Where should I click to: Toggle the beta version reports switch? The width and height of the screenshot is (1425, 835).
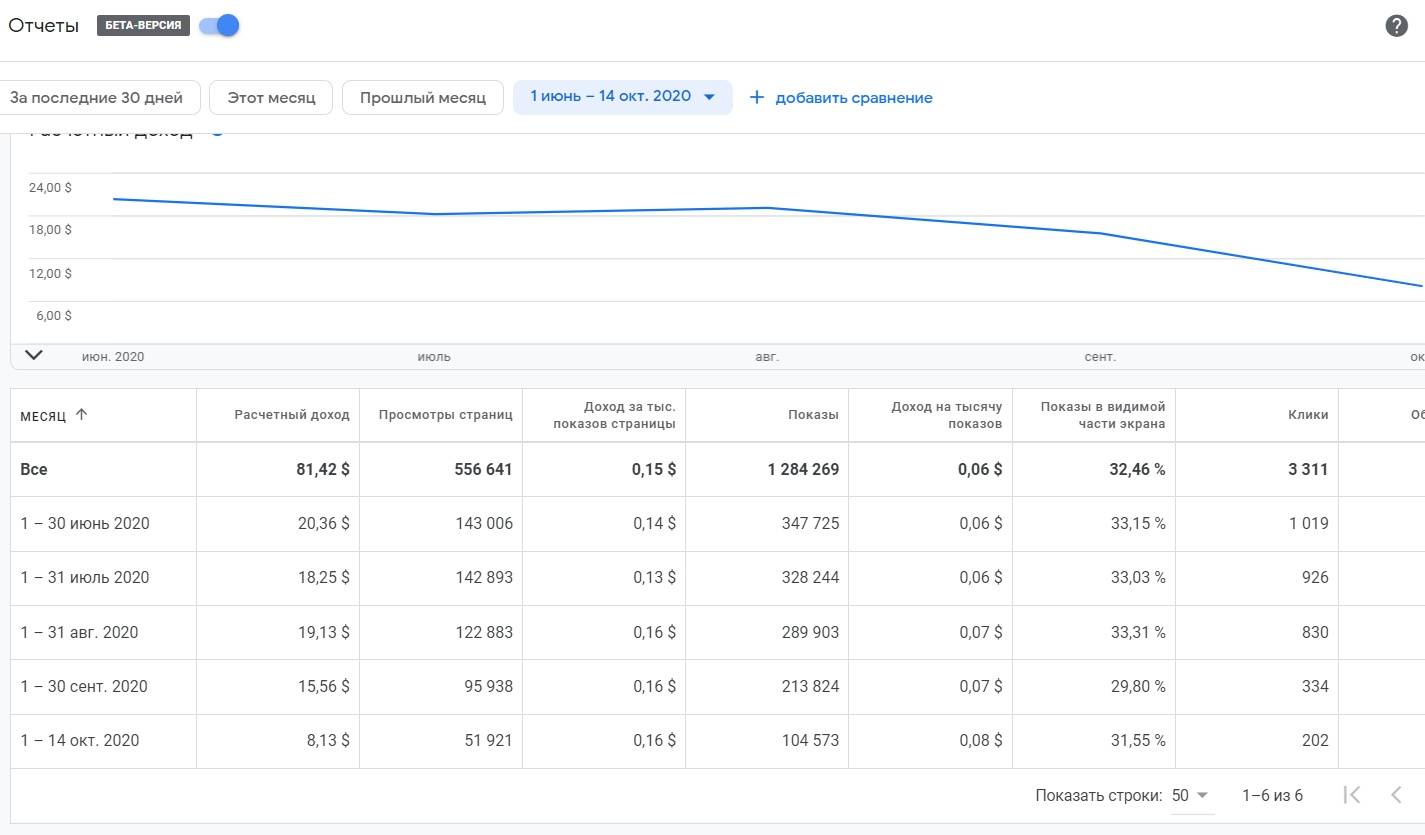(219, 26)
